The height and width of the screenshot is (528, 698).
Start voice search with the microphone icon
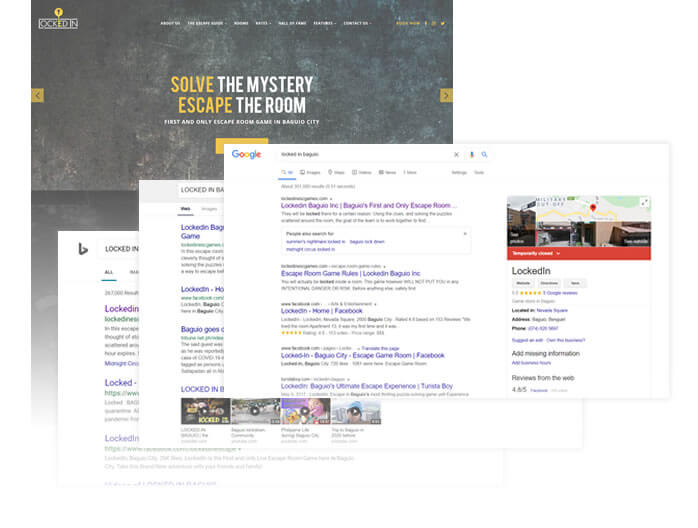(471, 154)
